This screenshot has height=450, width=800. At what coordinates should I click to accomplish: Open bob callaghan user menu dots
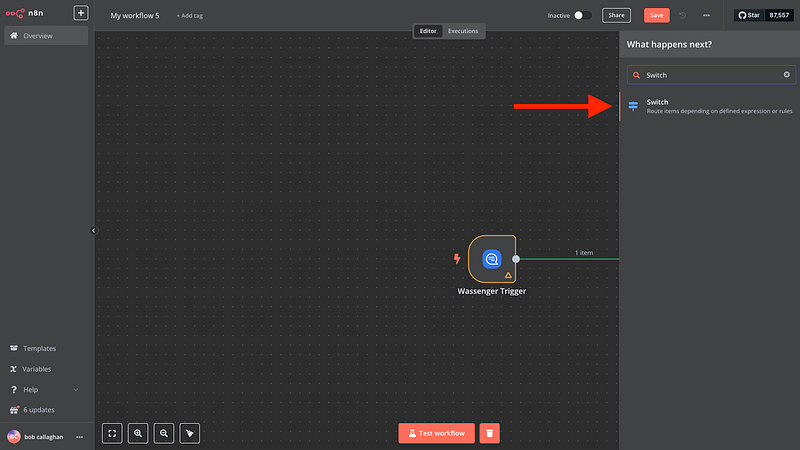pyautogui.click(x=79, y=437)
